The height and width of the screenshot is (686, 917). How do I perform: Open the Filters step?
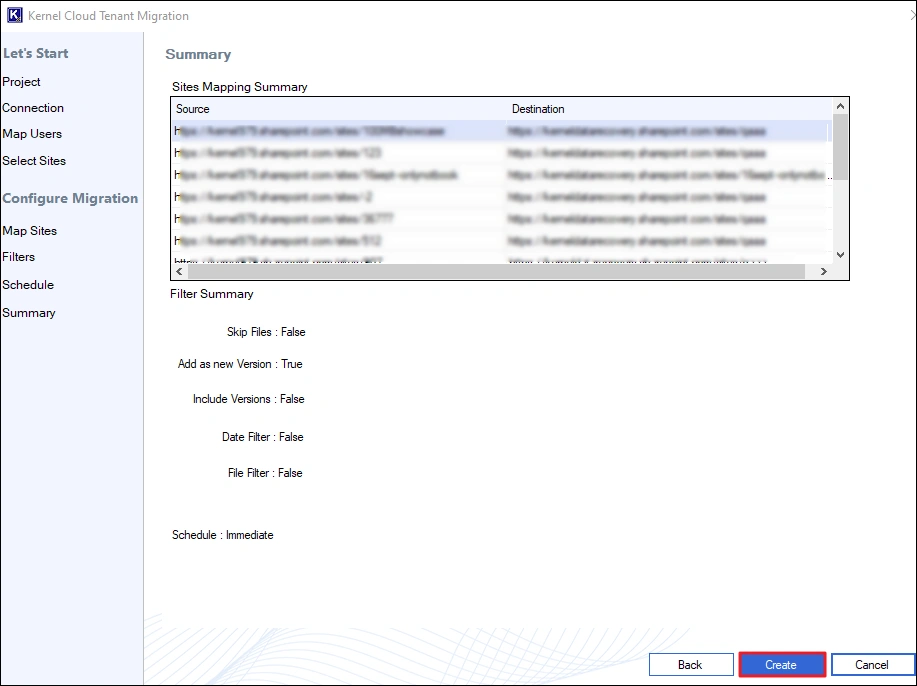coord(19,257)
